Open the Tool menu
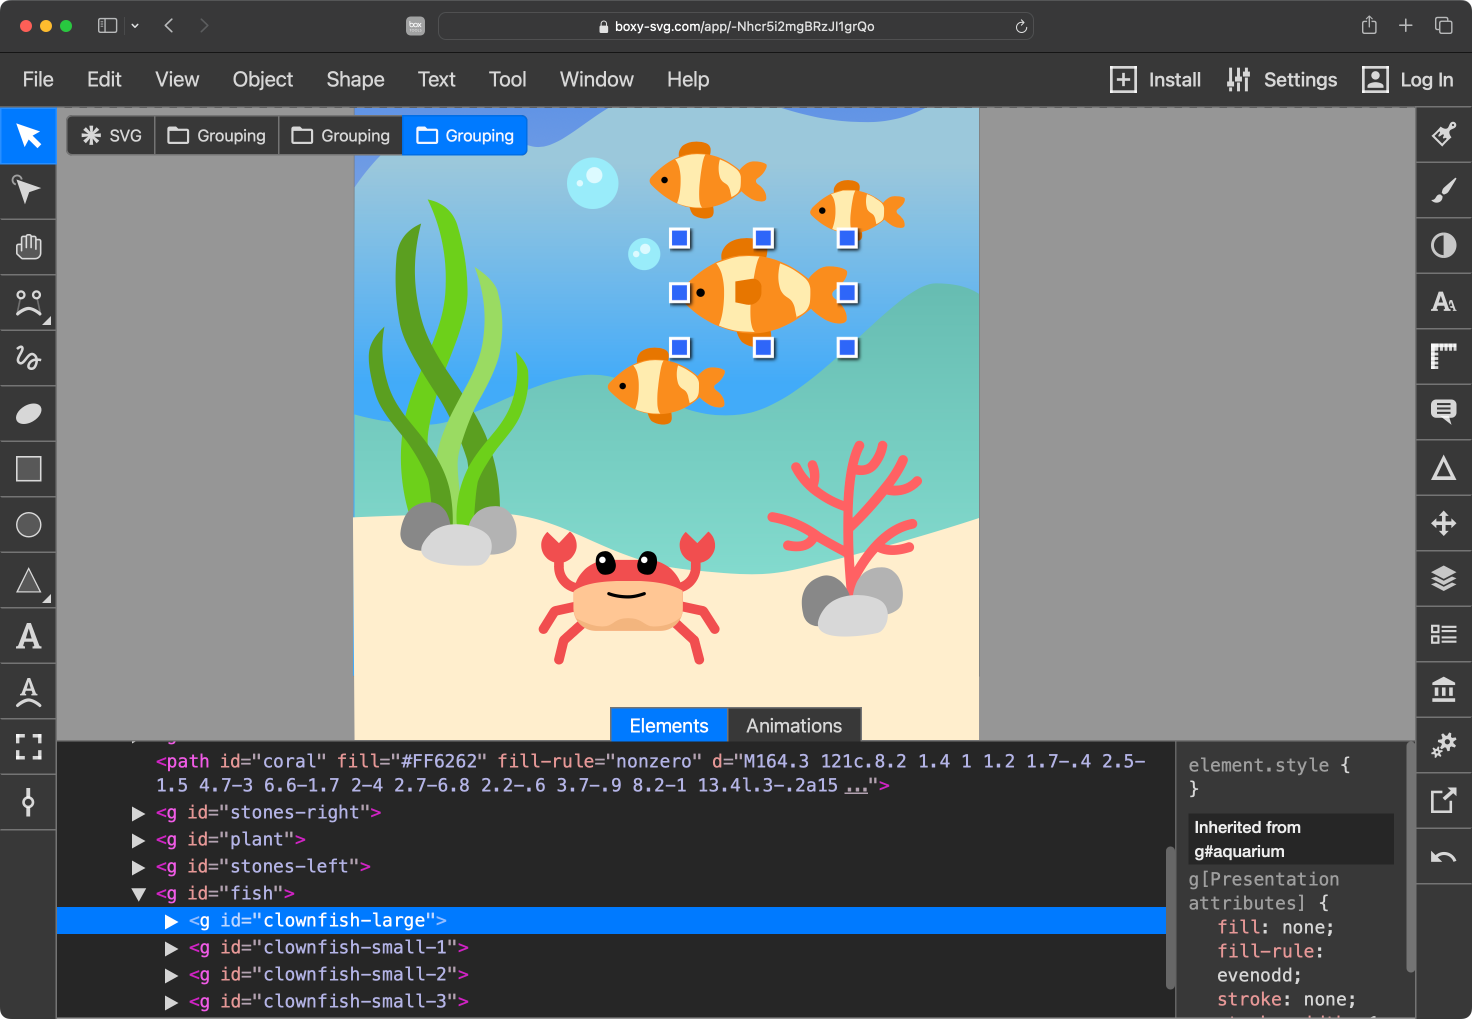 click(x=507, y=80)
